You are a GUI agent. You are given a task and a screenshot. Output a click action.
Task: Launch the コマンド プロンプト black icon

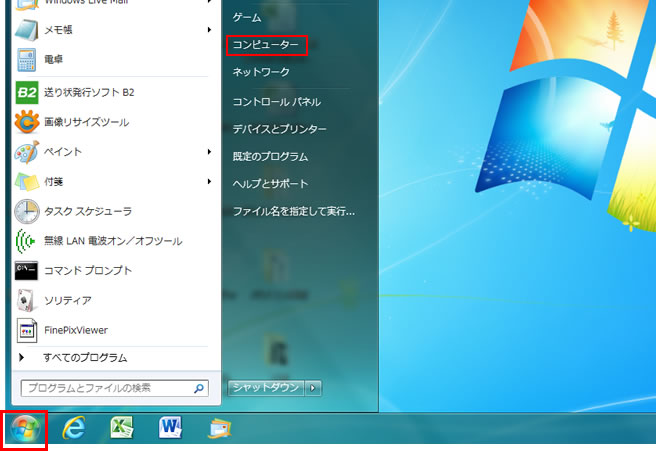[26, 271]
